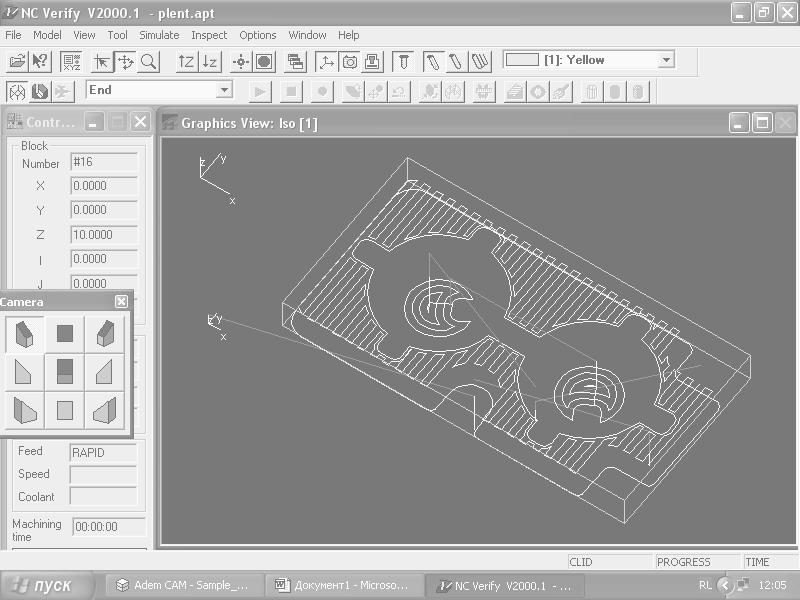Close the Control panel window
The image size is (800, 600).
tap(140, 122)
